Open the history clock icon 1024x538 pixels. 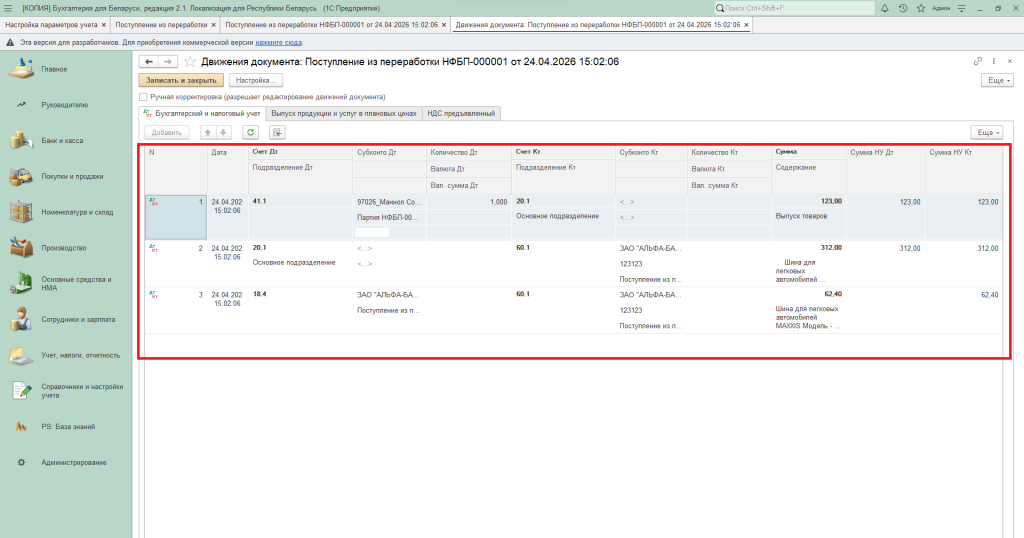point(903,8)
